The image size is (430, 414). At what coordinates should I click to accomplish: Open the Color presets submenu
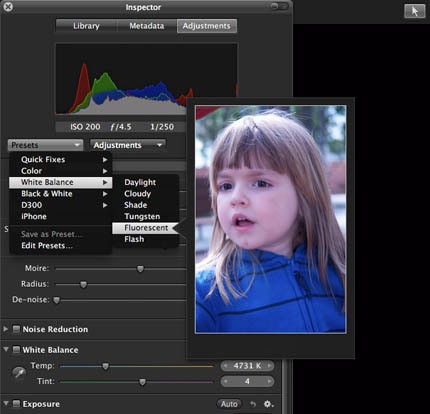[x=61, y=171]
